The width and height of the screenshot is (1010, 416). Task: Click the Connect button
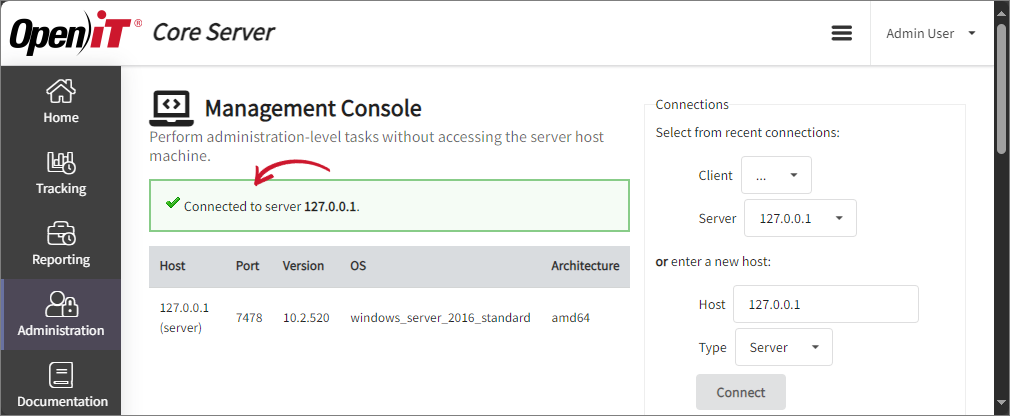pos(741,392)
